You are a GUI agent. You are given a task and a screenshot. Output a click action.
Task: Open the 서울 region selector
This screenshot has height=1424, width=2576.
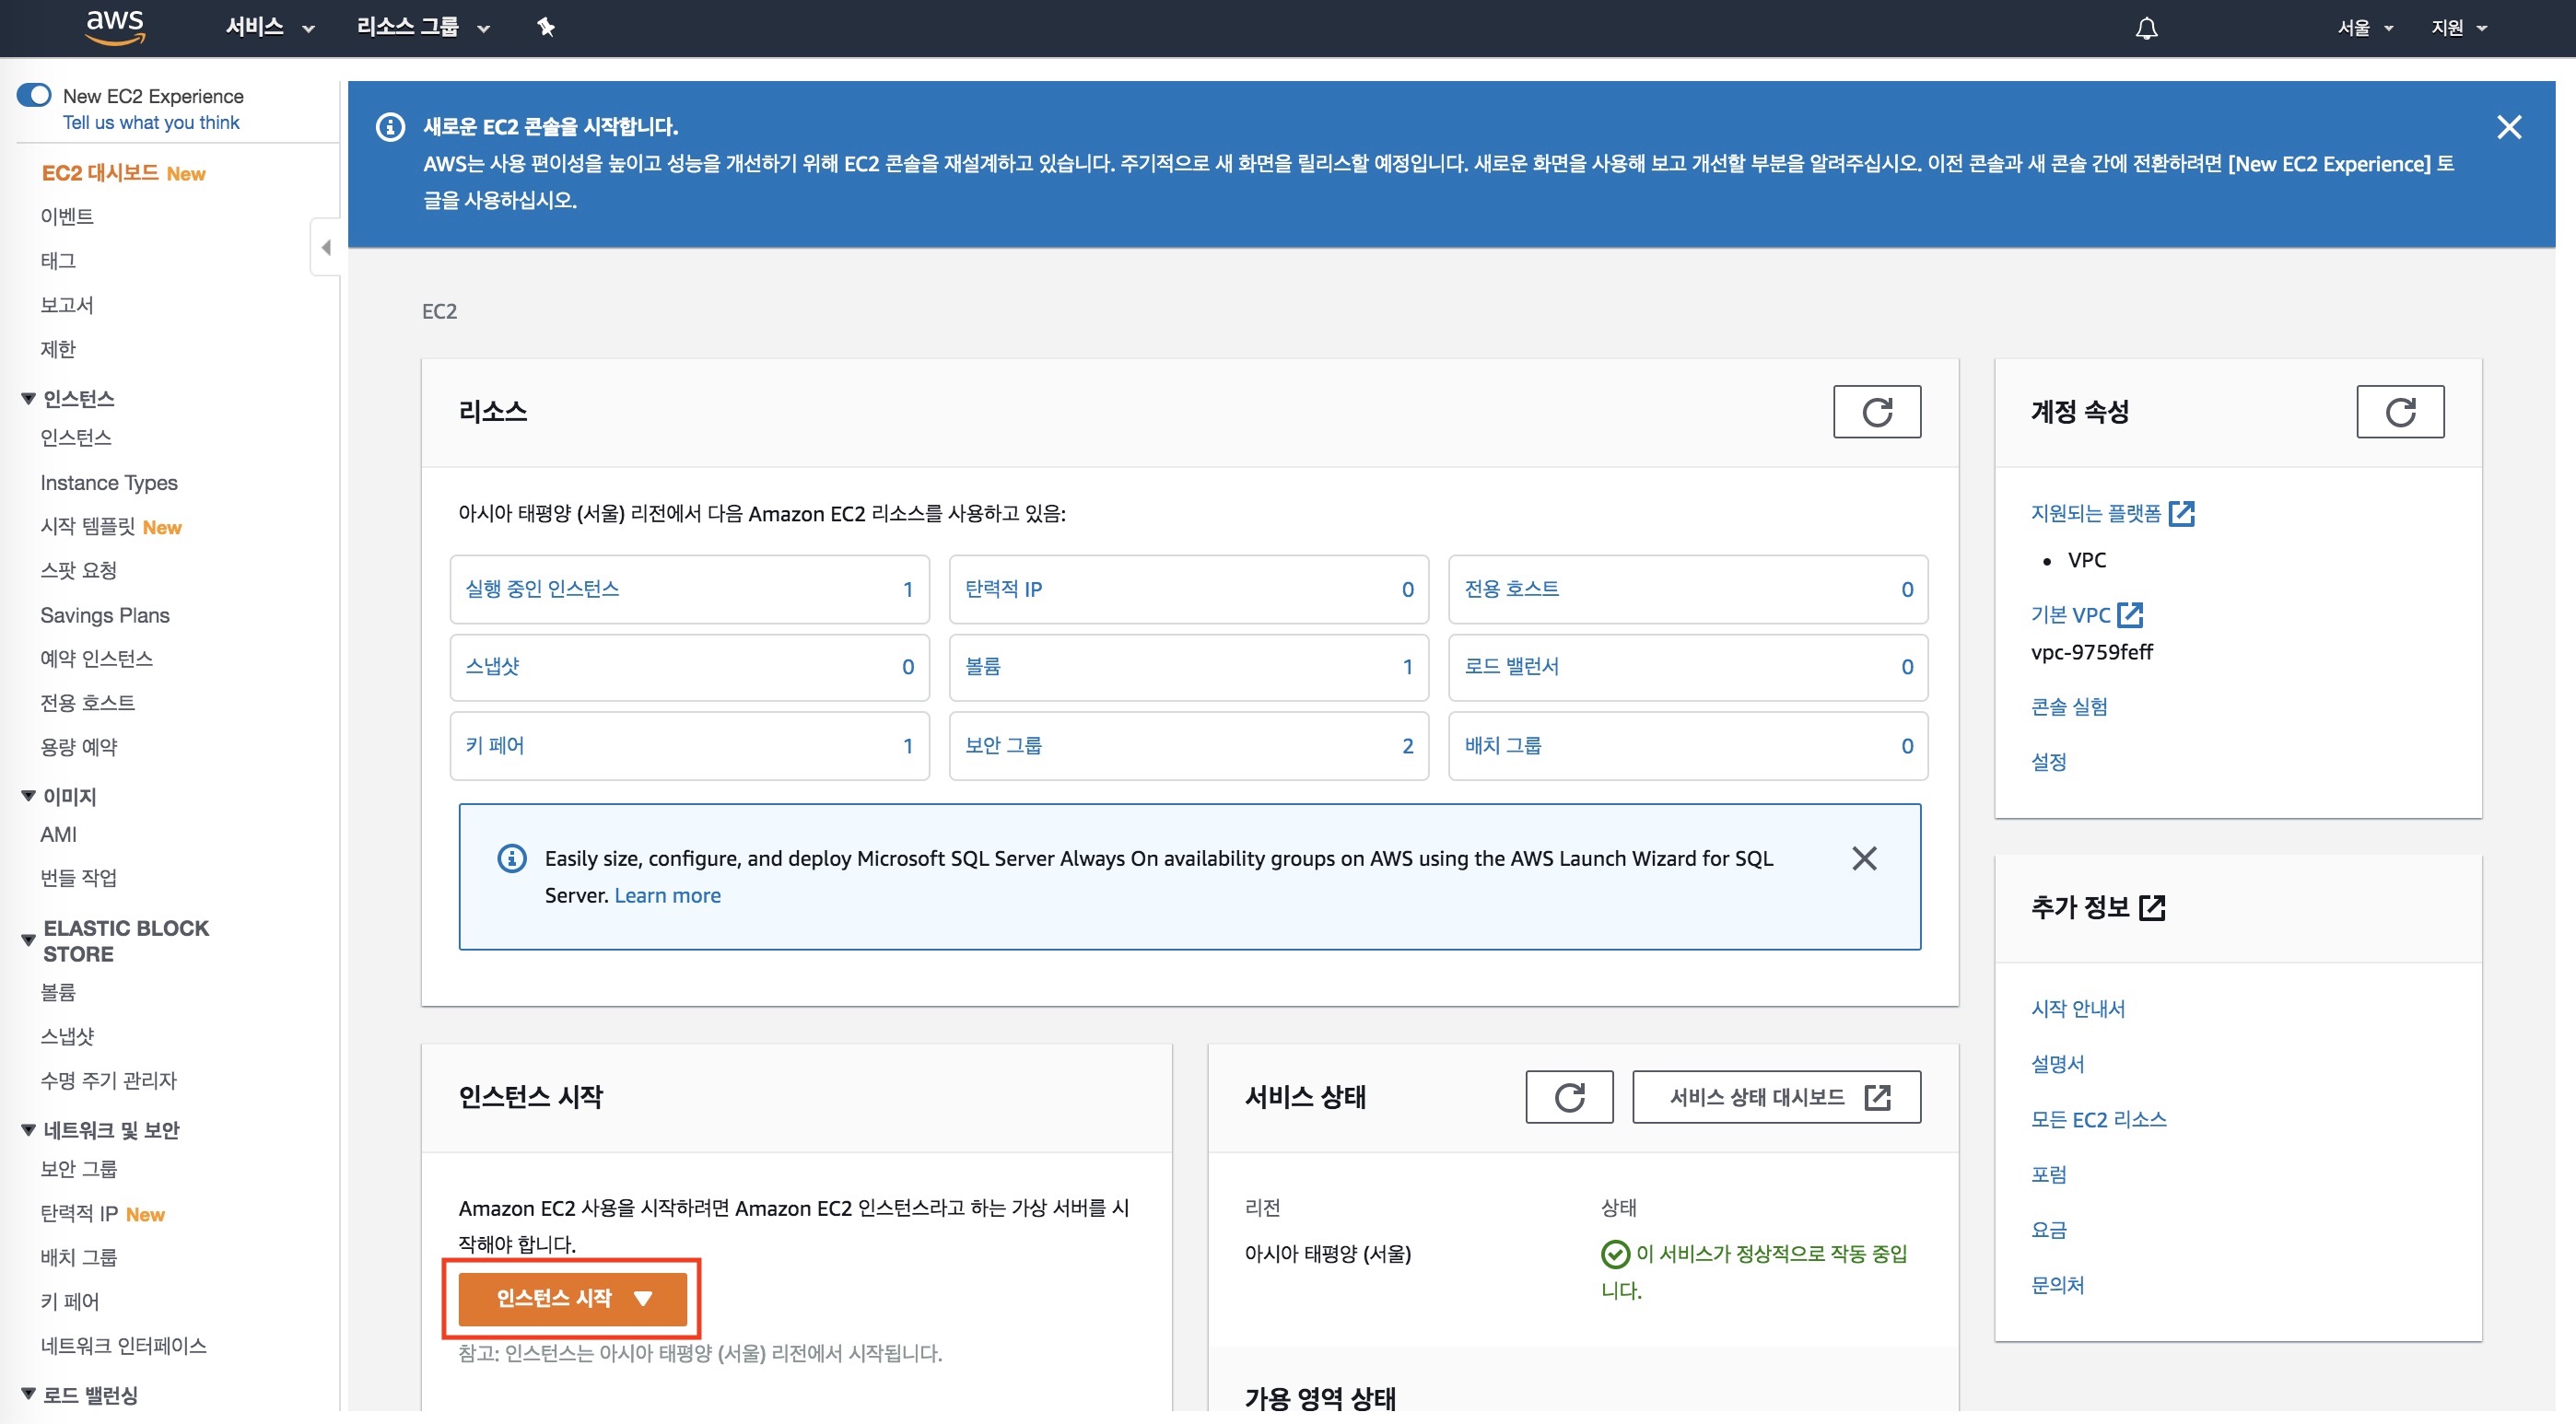point(2365,28)
